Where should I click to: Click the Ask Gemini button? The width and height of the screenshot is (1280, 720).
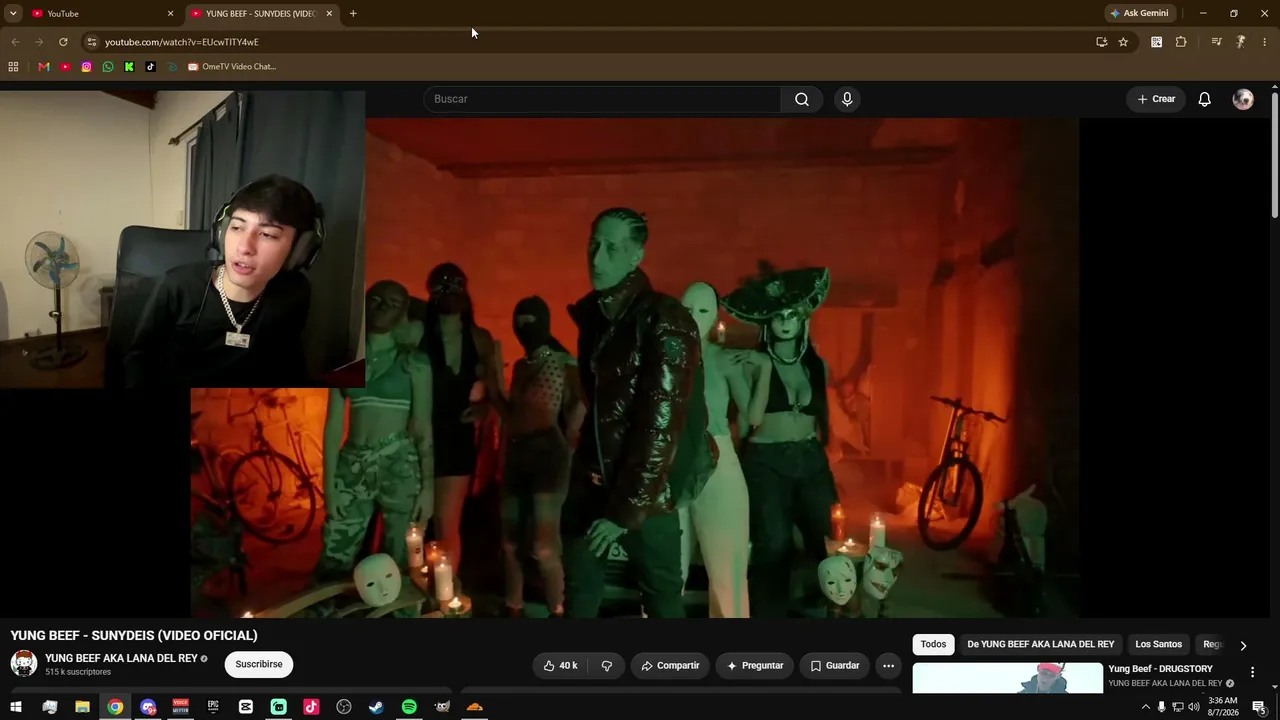(x=1139, y=13)
